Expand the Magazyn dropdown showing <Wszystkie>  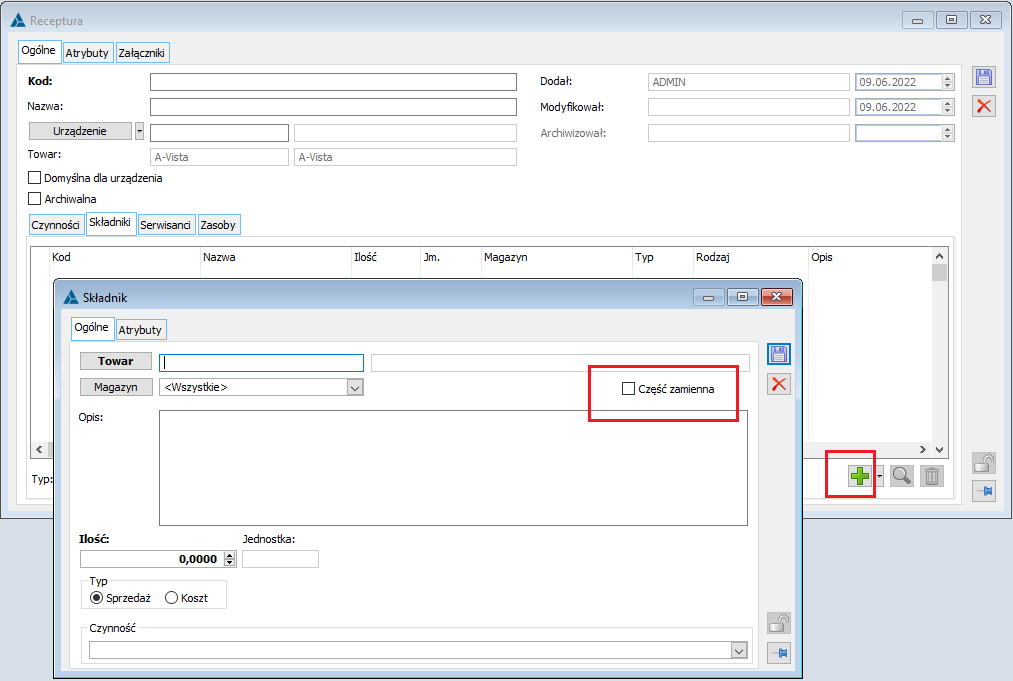pos(355,388)
